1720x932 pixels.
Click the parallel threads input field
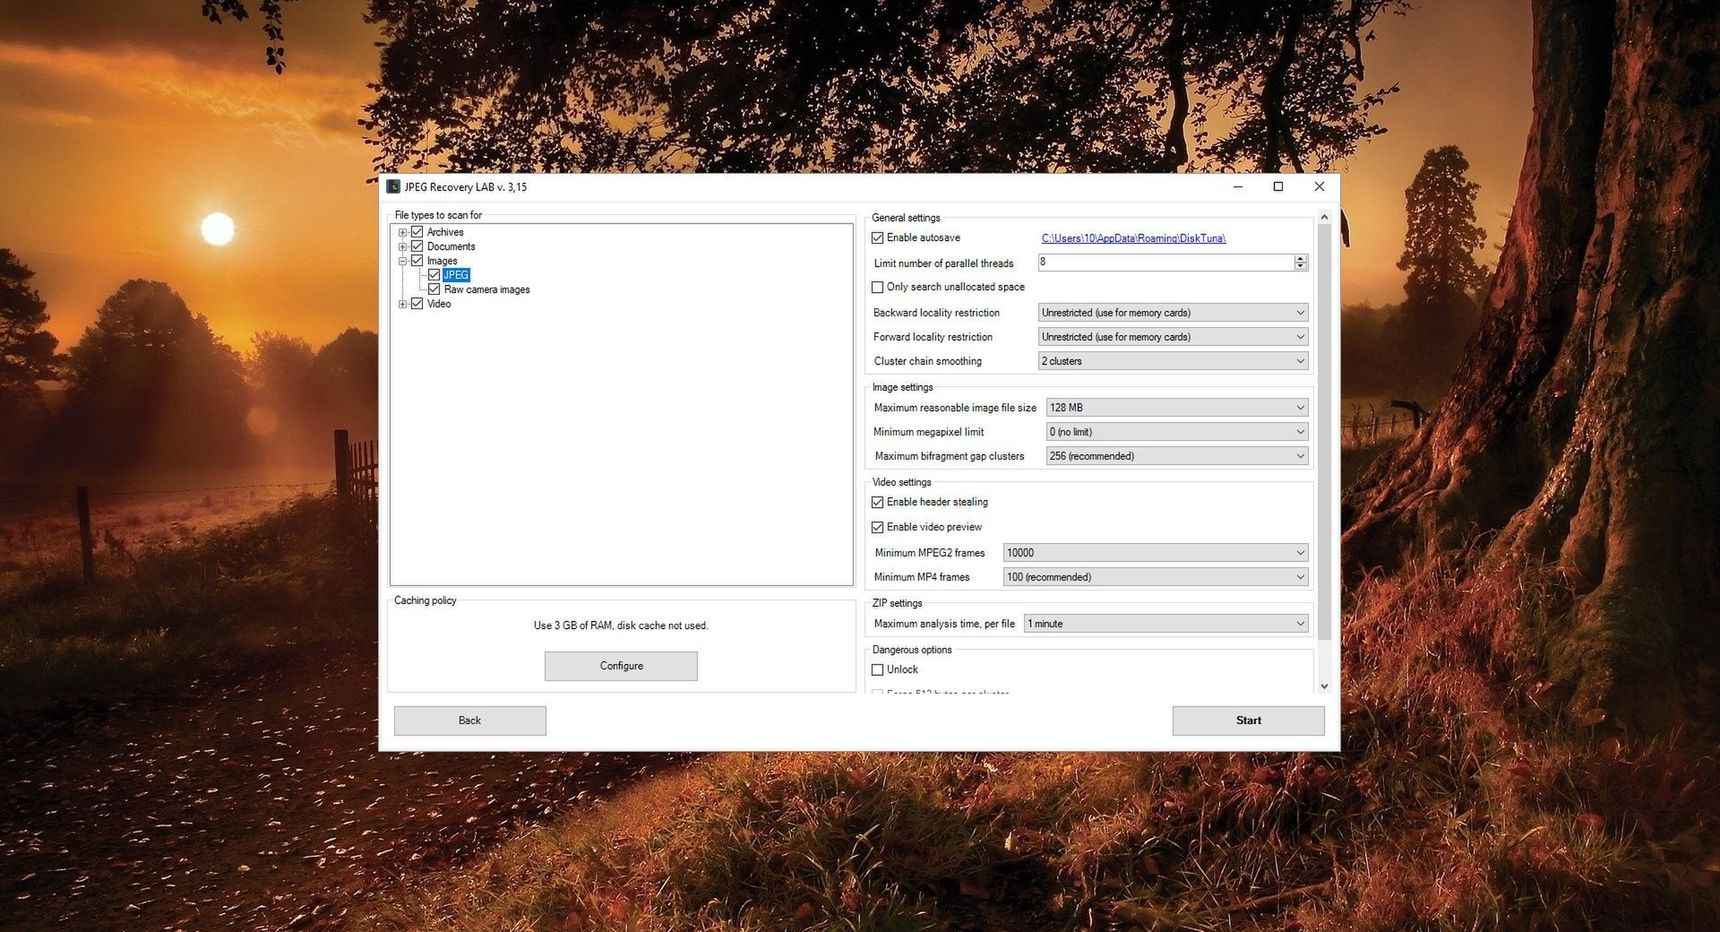pos(1165,262)
